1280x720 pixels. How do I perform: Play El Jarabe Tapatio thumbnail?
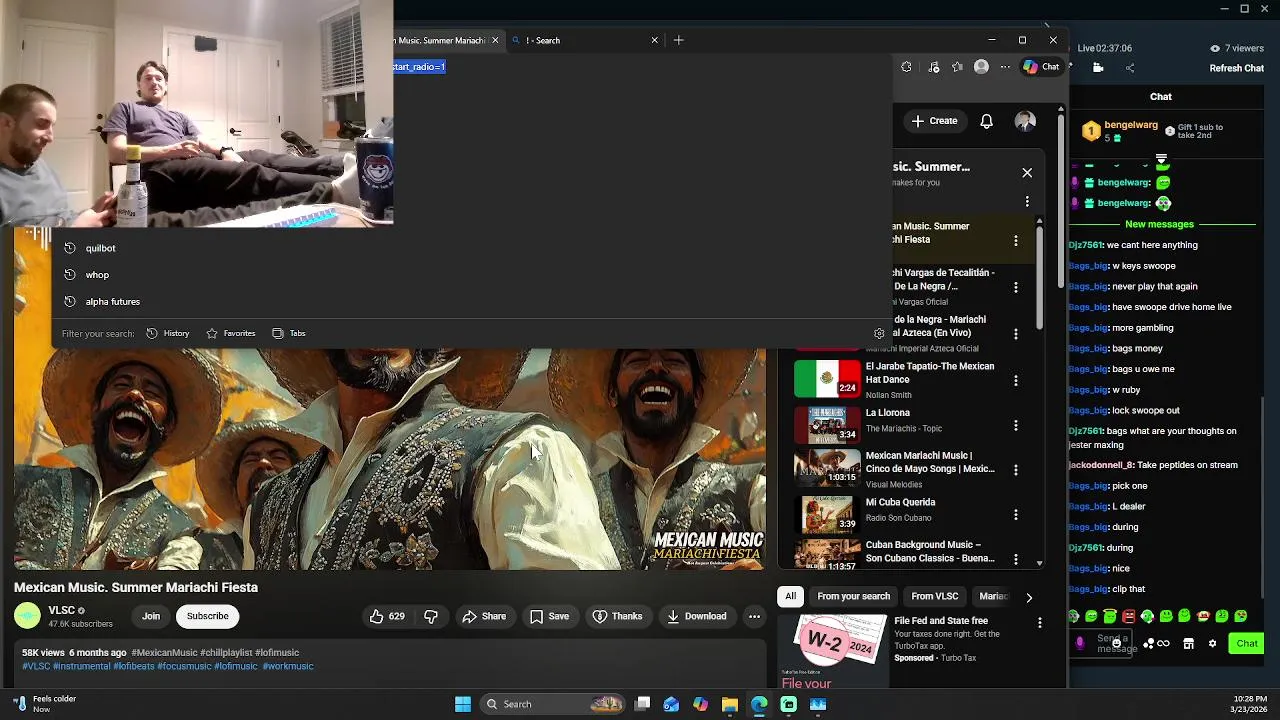pos(827,379)
